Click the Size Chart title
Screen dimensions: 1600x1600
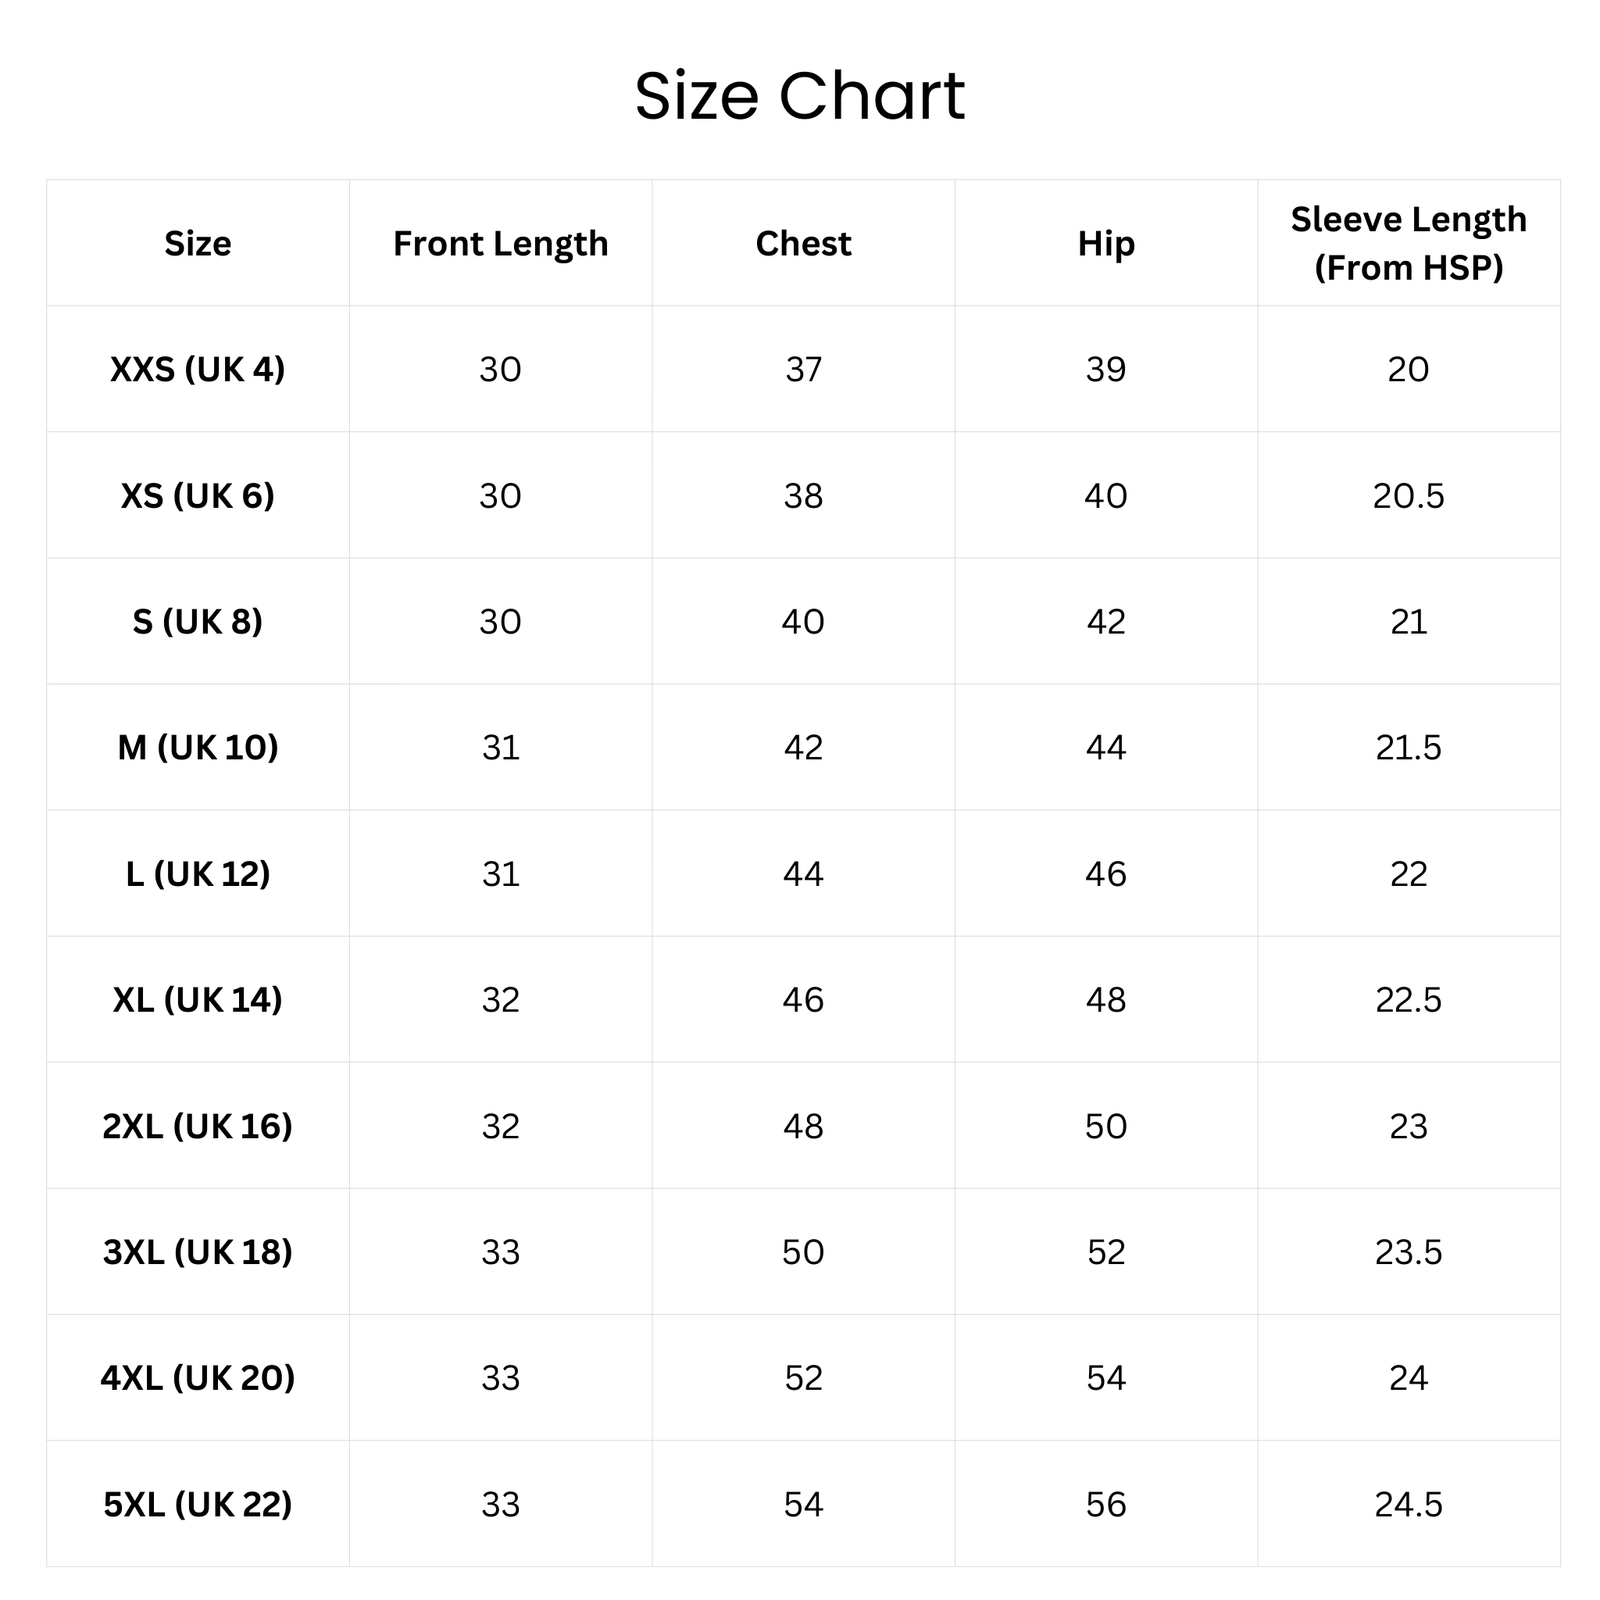click(x=800, y=97)
